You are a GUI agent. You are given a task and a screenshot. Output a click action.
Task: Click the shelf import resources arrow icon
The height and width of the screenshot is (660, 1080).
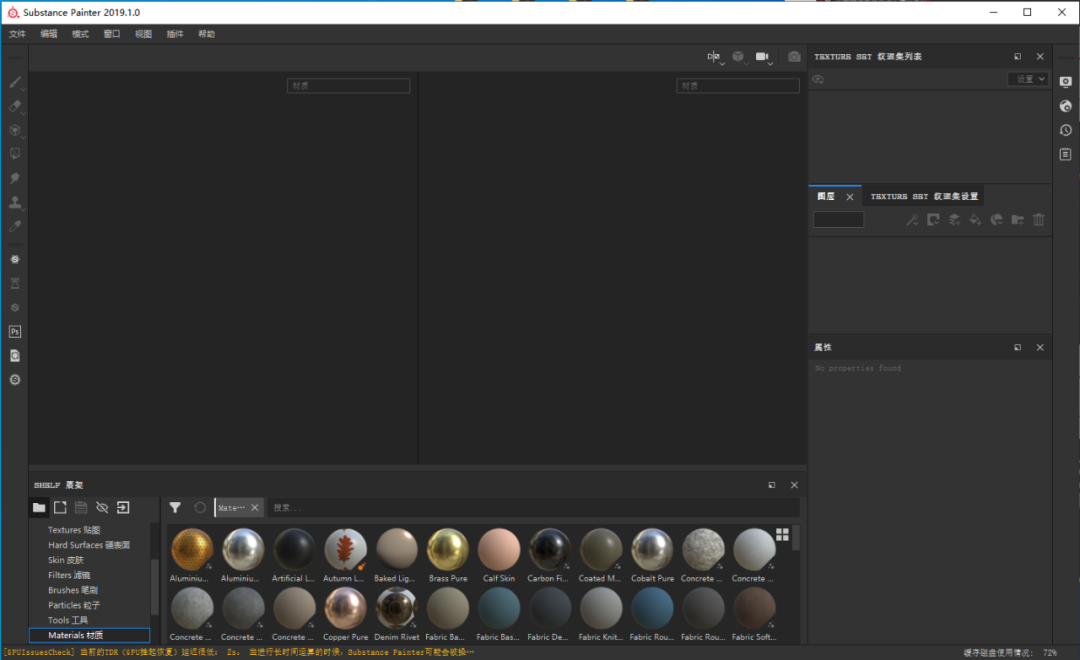(123, 508)
